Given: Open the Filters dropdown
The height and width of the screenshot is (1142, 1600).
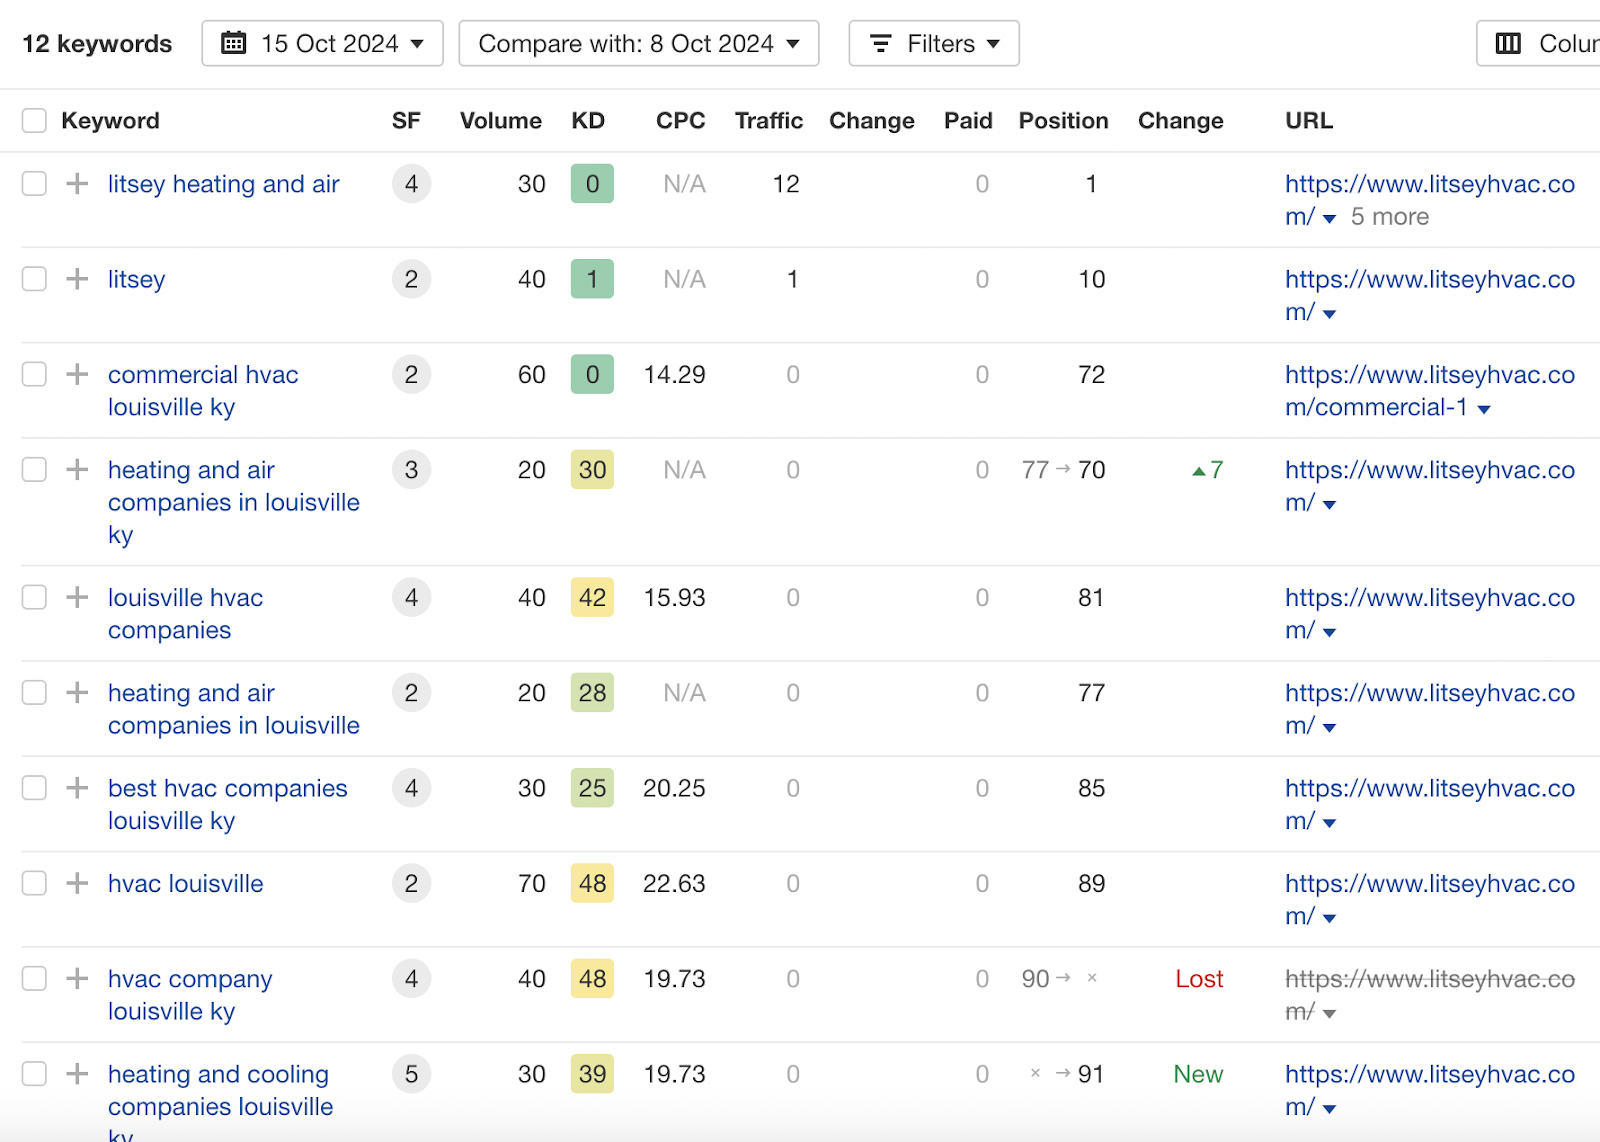Looking at the screenshot, I should 934,44.
